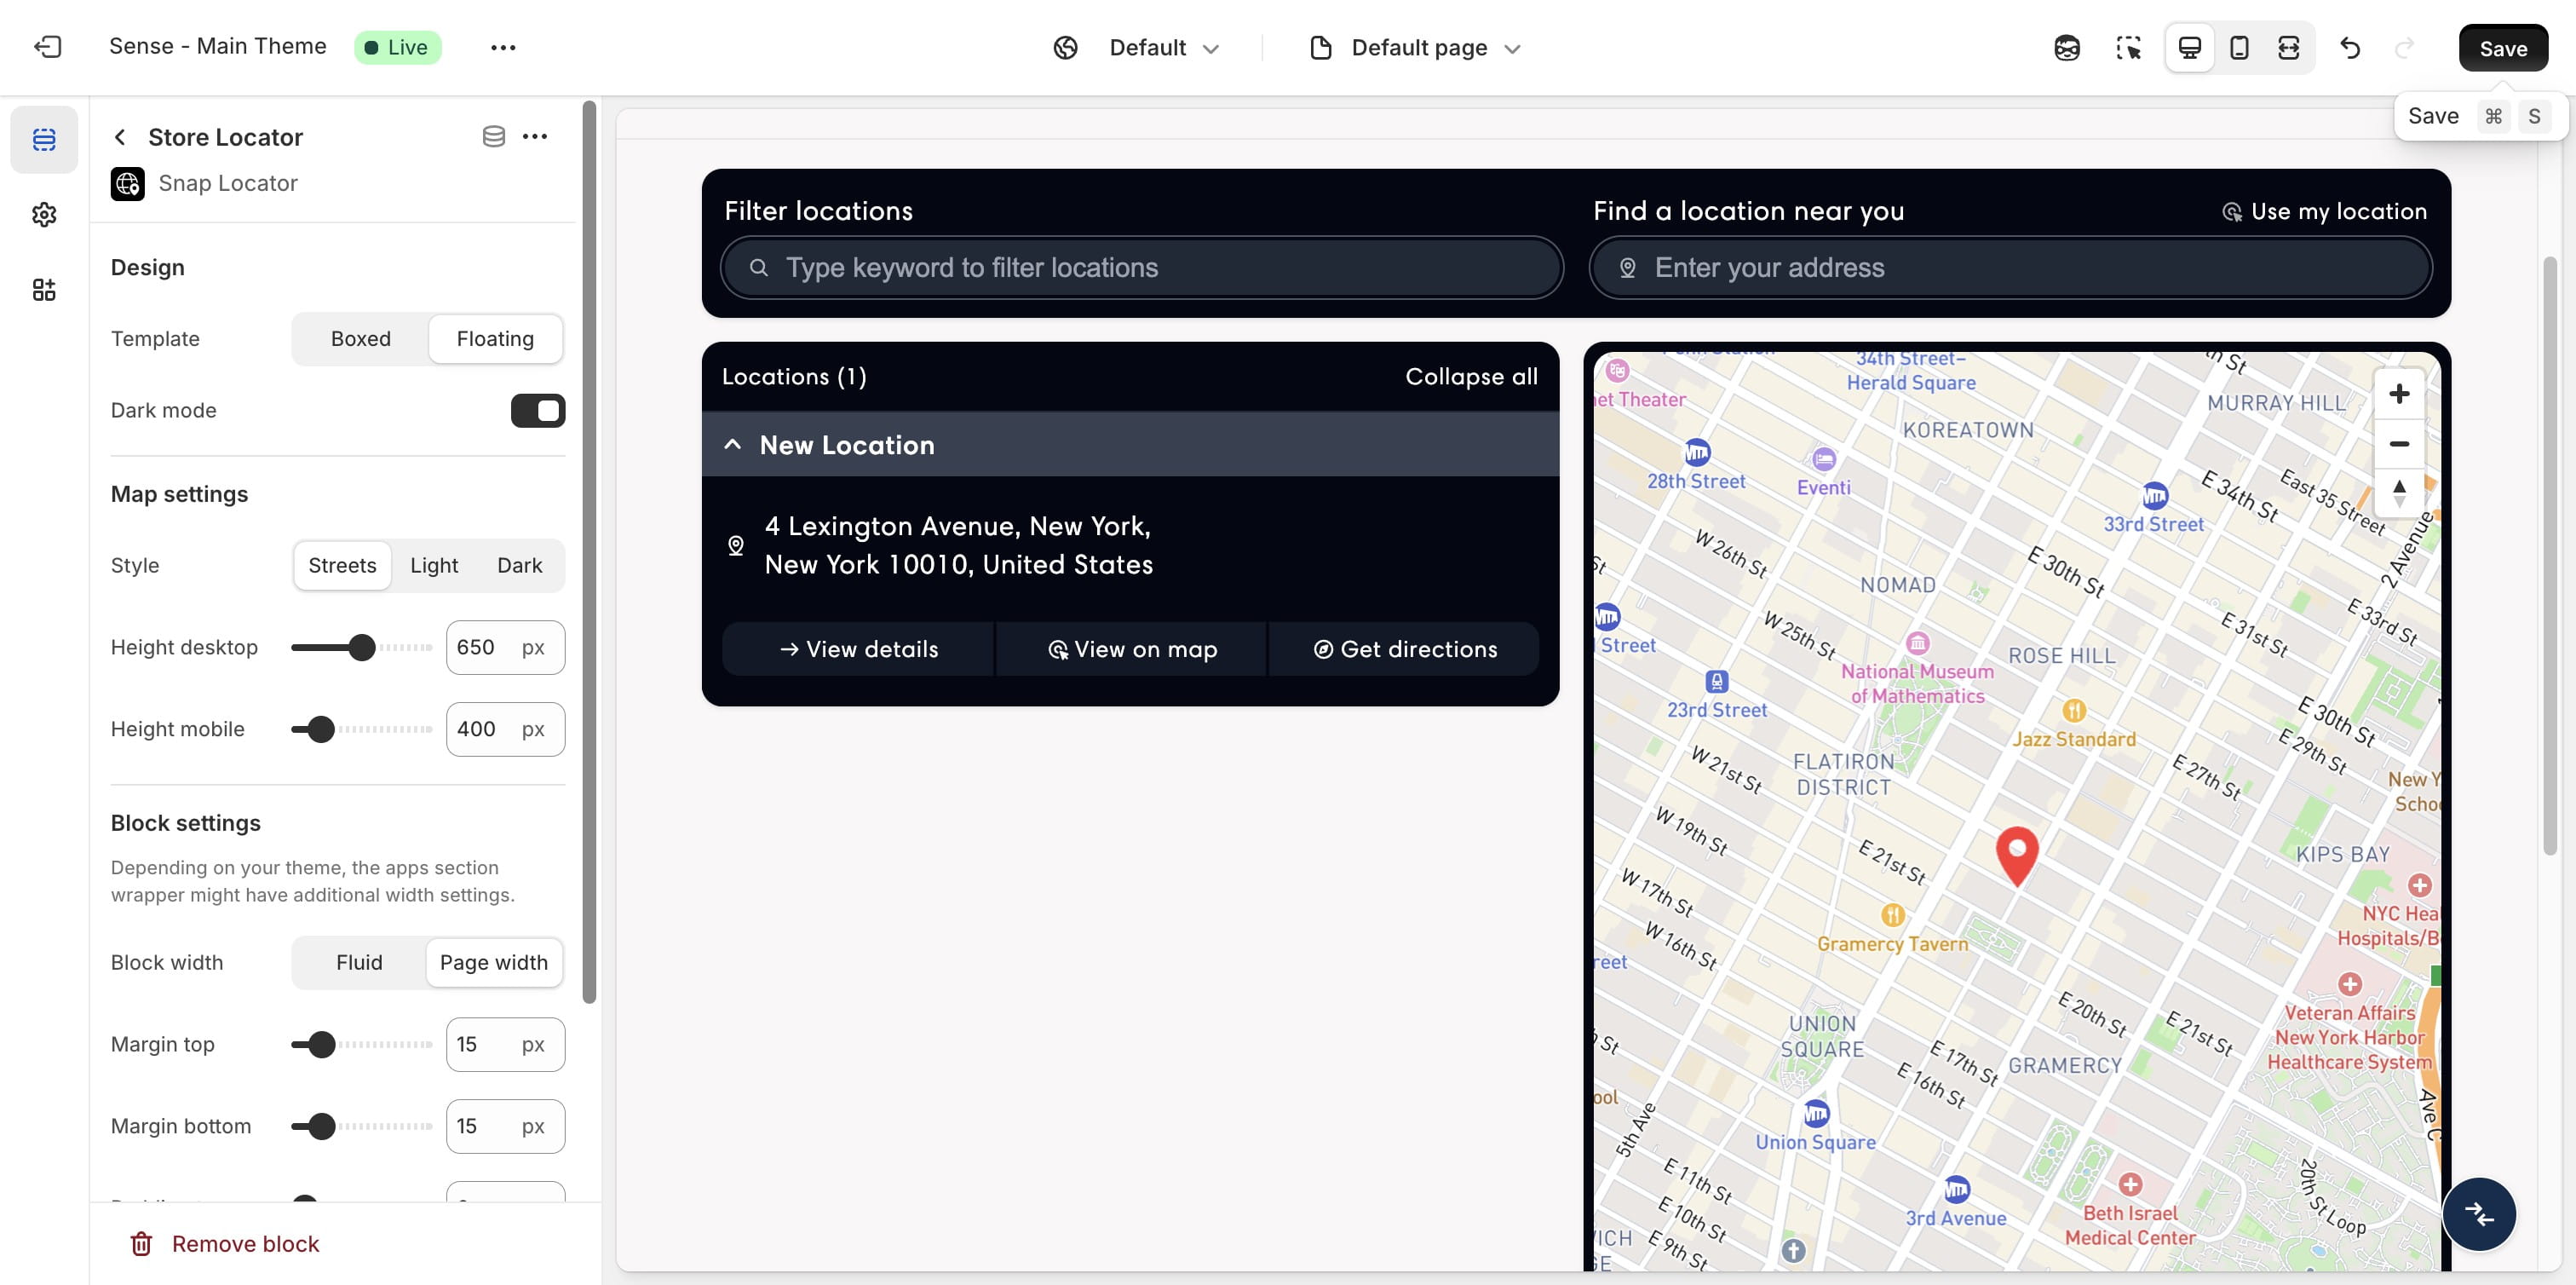The width and height of the screenshot is (2576, 1285).
Task: Click Remove block at the bottom
Action: pyautogui.click(x=245, y=1243)
